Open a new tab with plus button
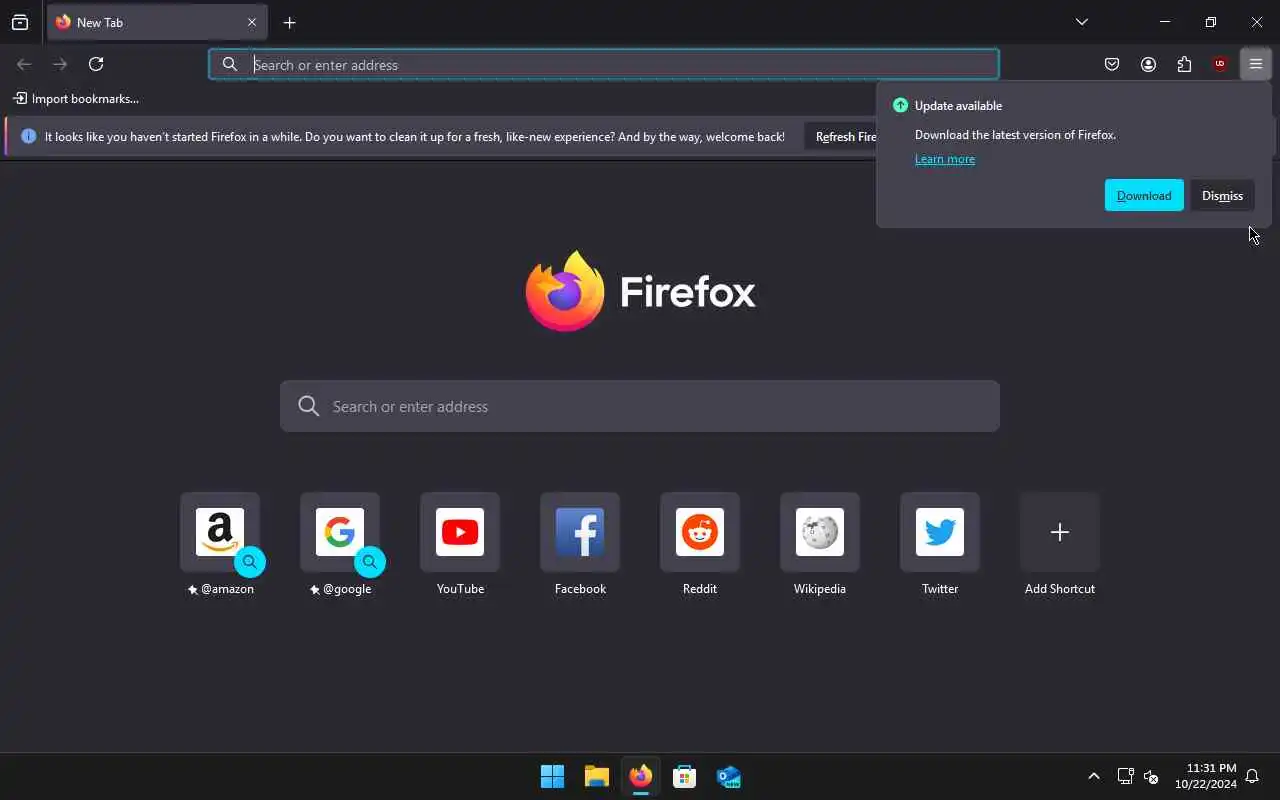Viewport: 1280px width, 800px height. pos(289,22)
